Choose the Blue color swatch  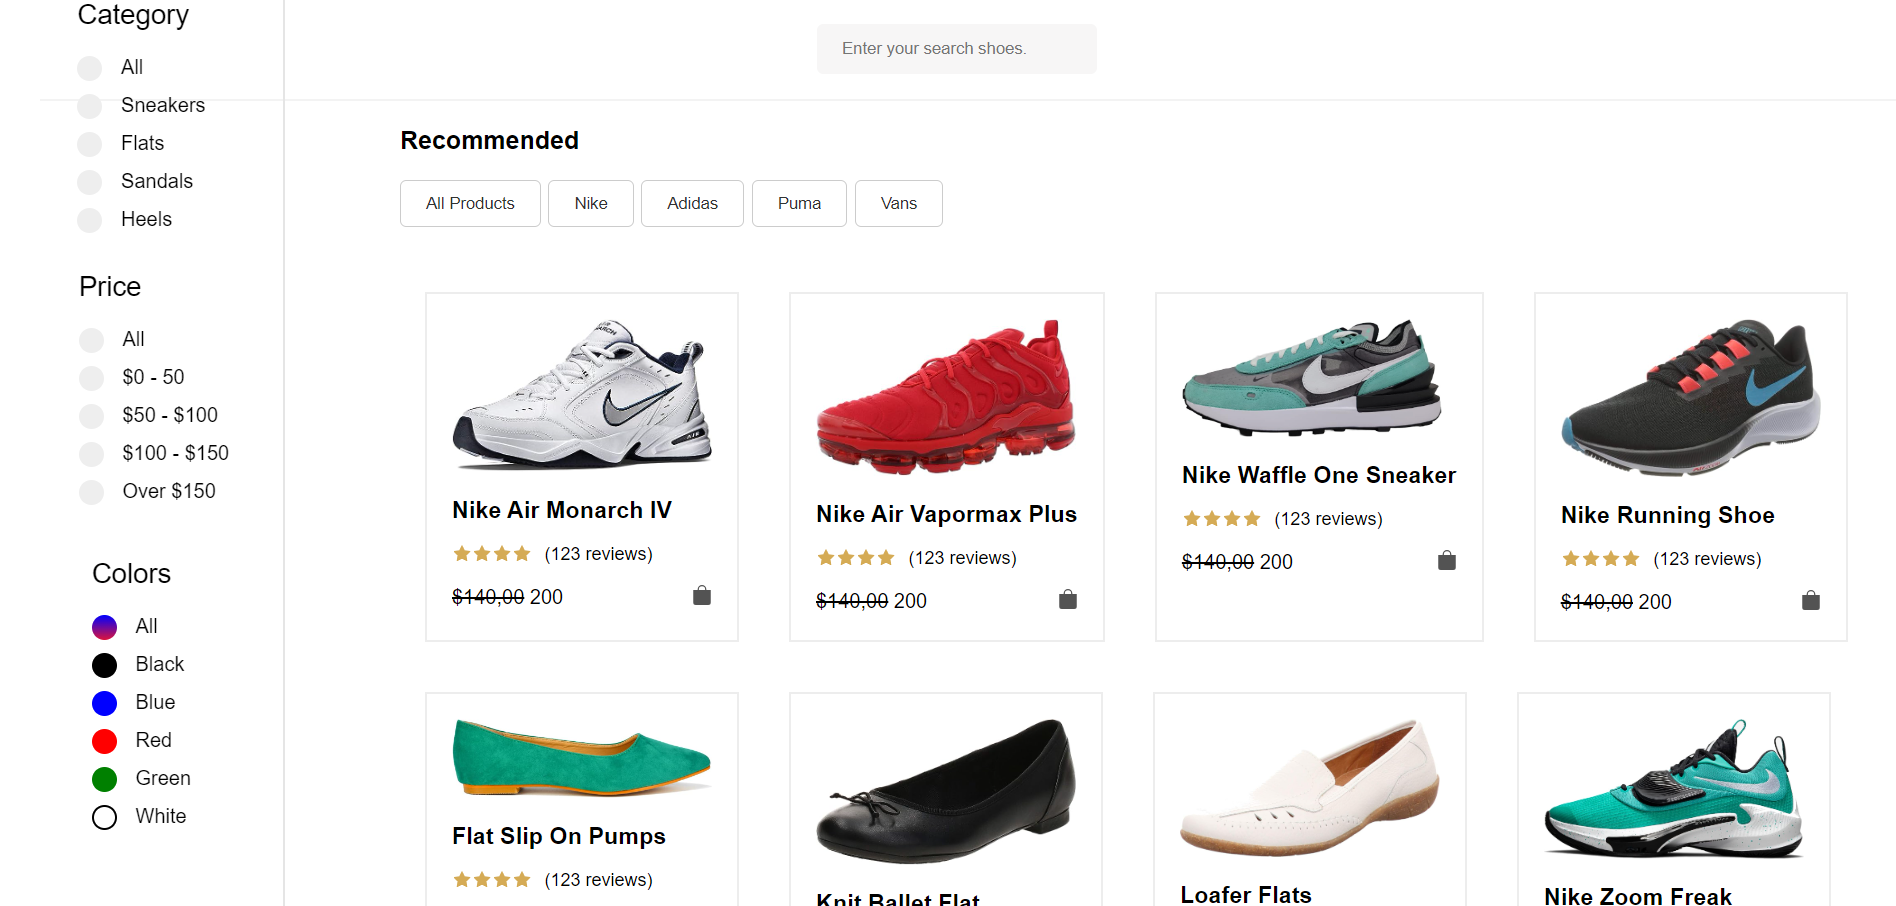pos(105,703)
